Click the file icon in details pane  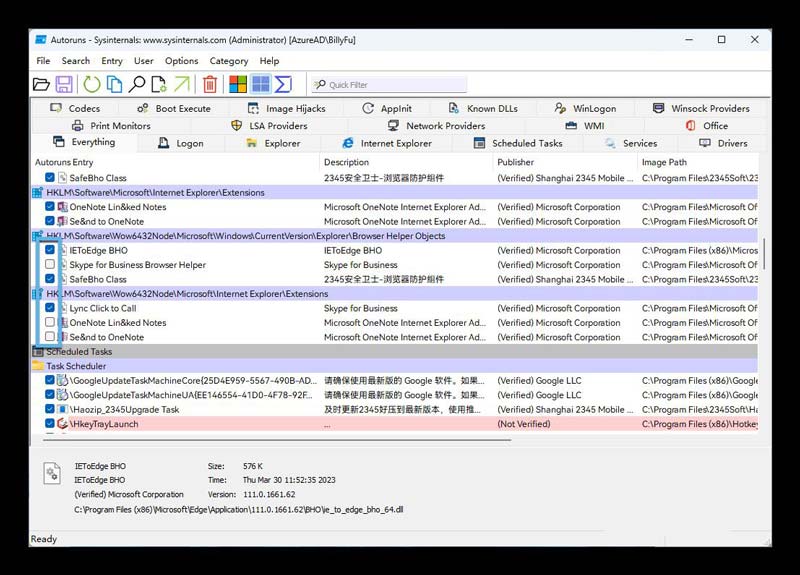point(52,473)
